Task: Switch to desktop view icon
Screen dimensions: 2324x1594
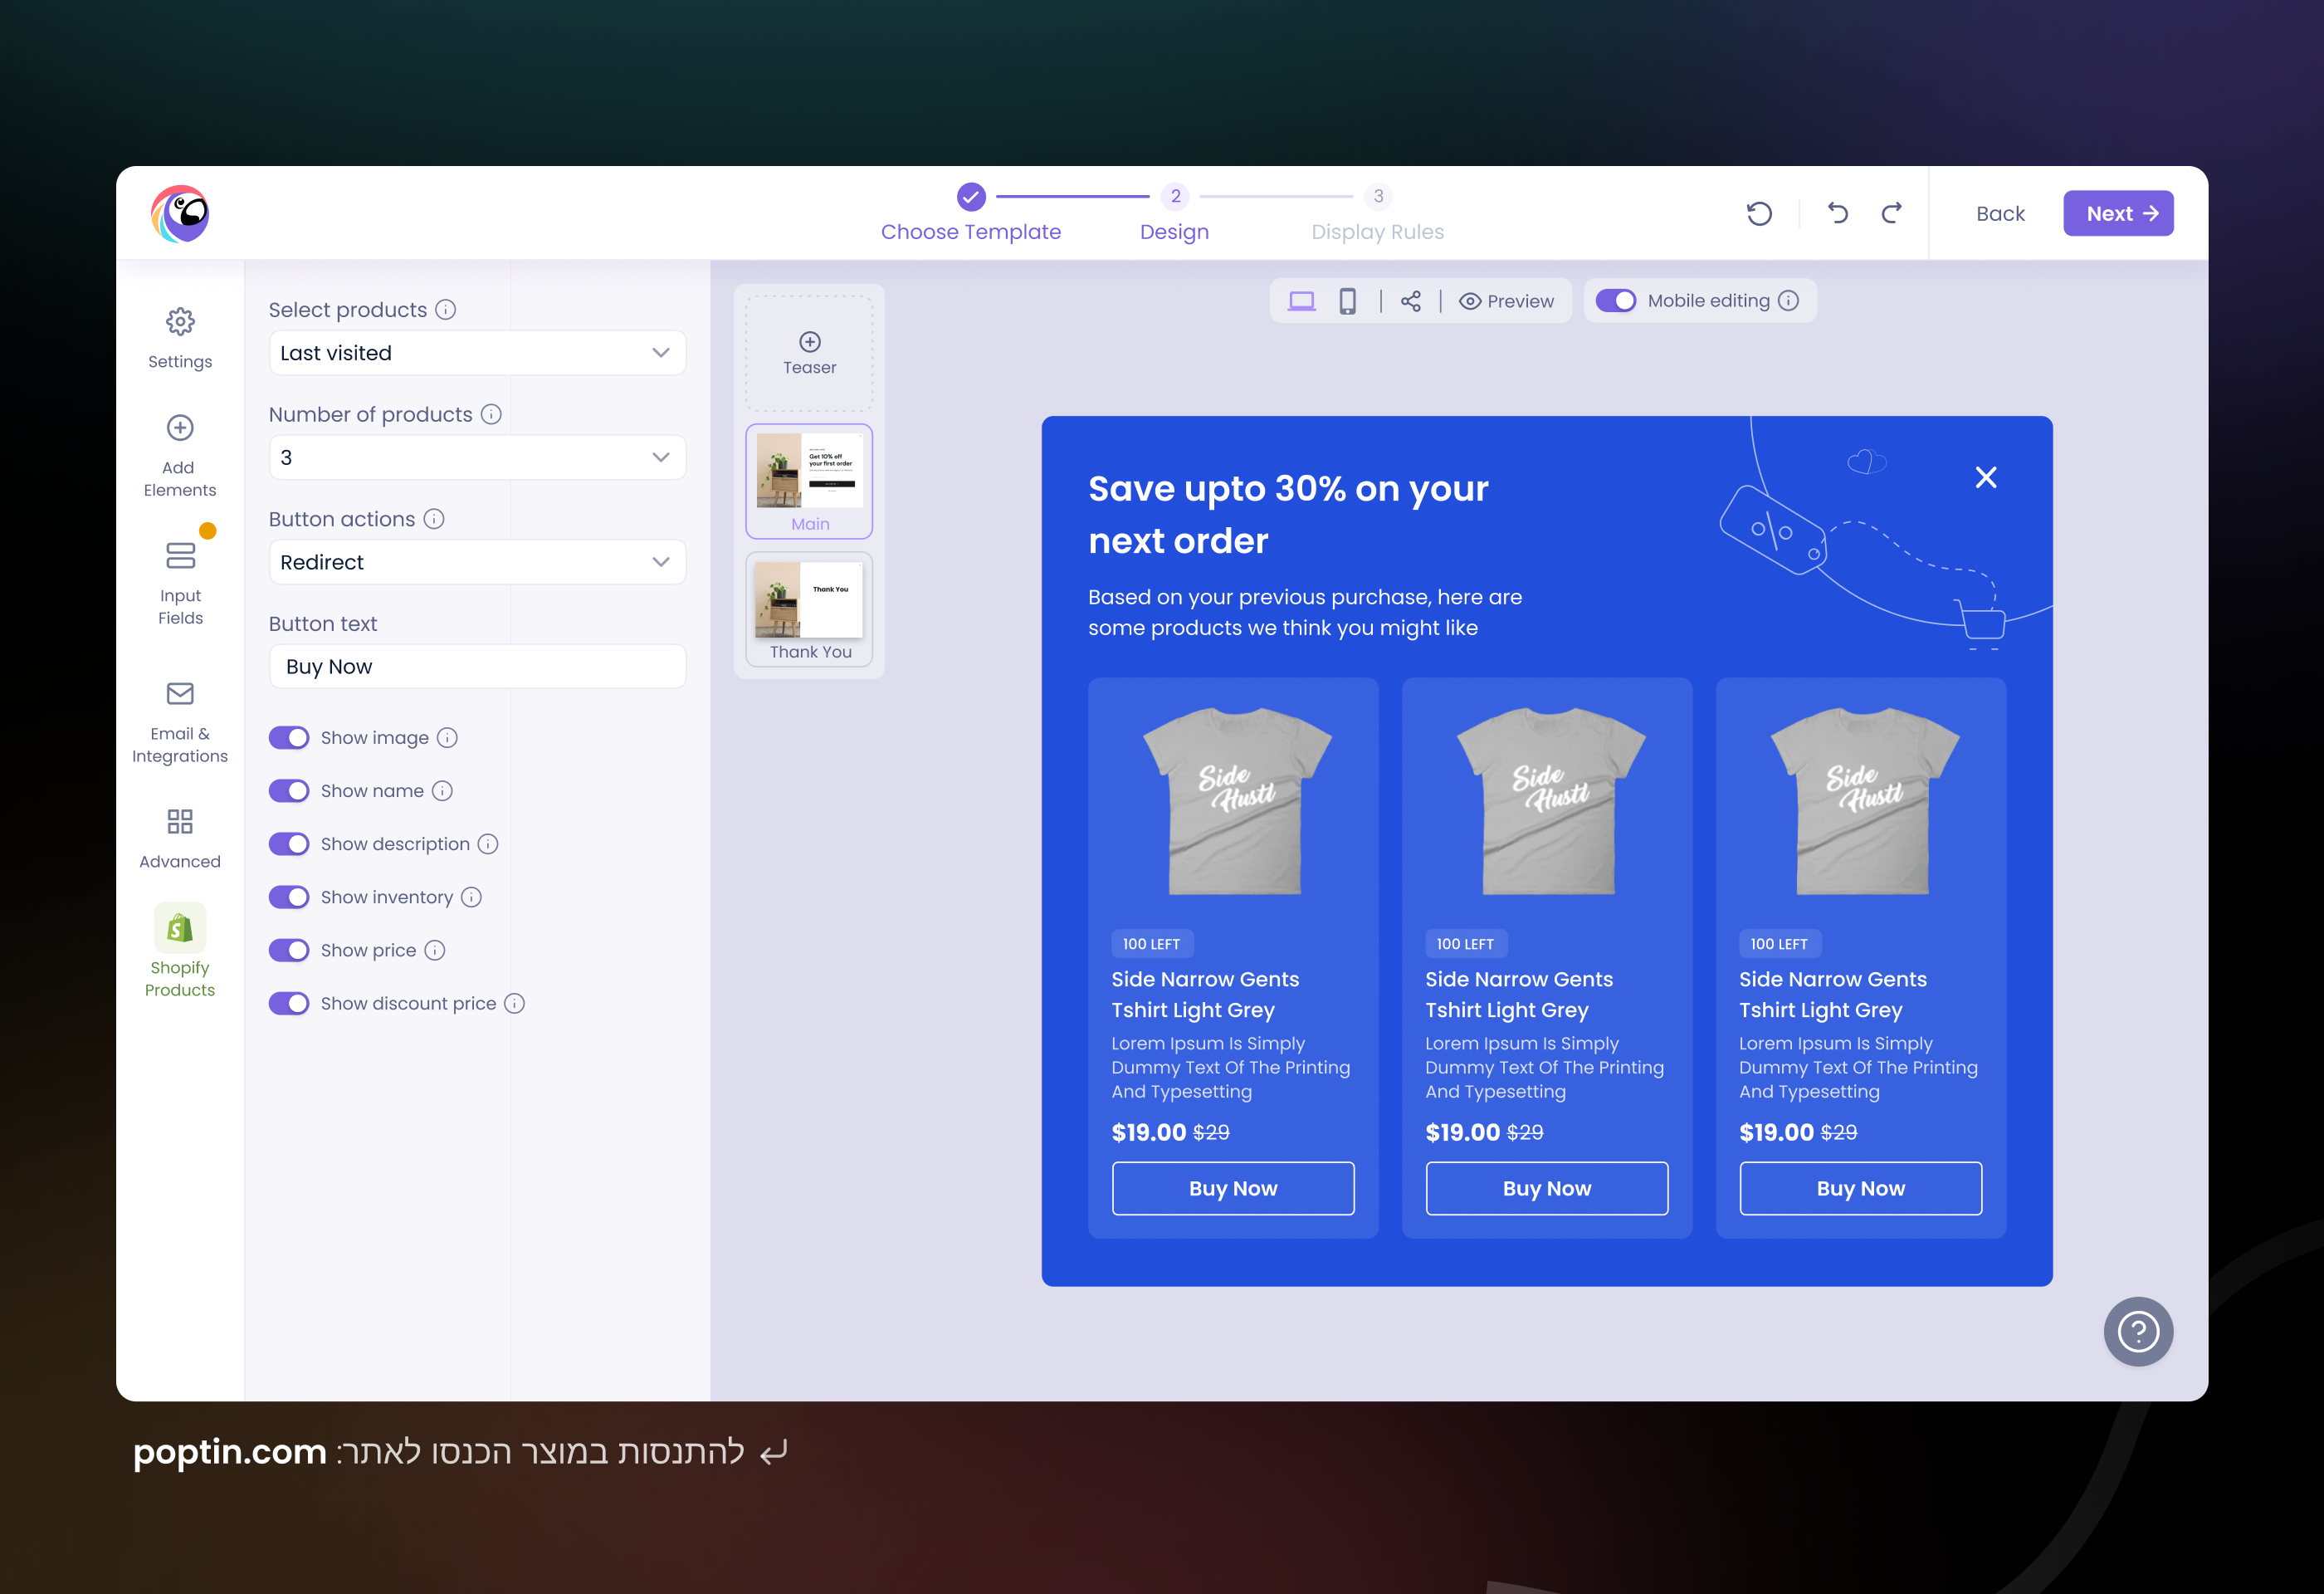Action: pos(1301,301)
